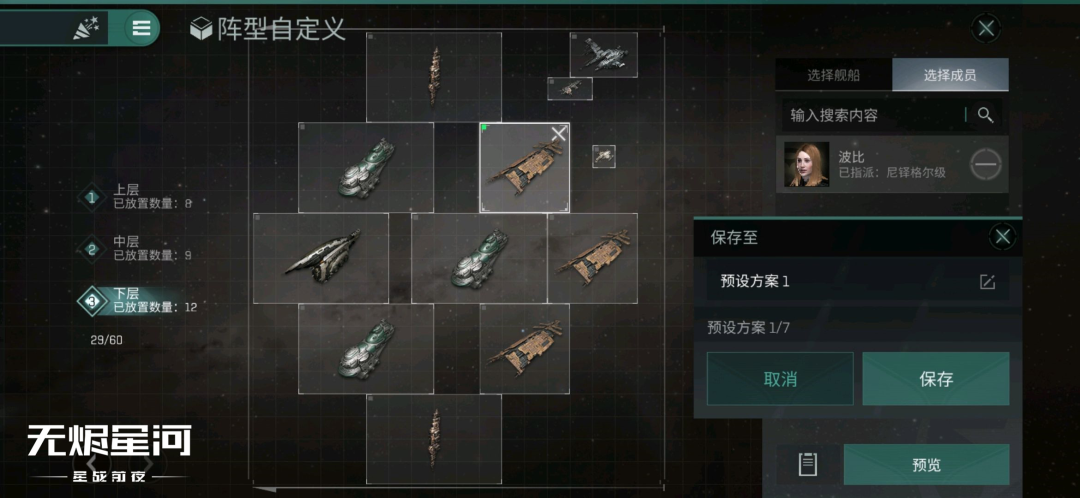Image resolution: width=1080 pixels, height=498 pixels.
Task: Click the 保存 button
Action: coord(935,379)
